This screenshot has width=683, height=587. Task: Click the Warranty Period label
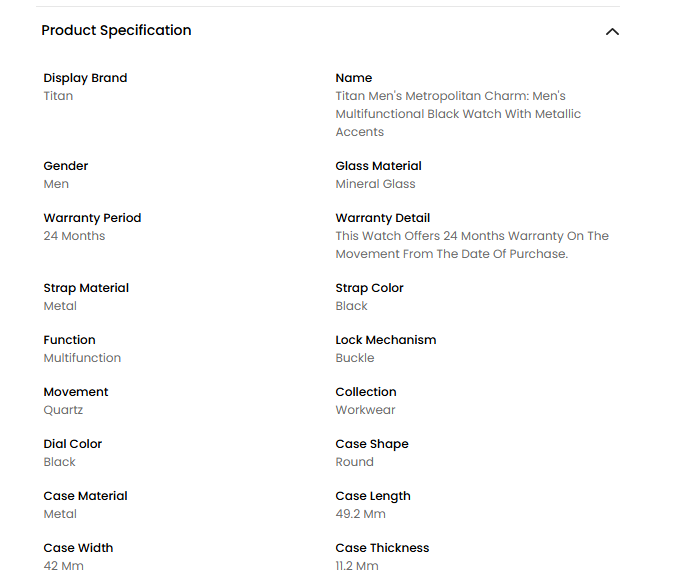(92, 218)
